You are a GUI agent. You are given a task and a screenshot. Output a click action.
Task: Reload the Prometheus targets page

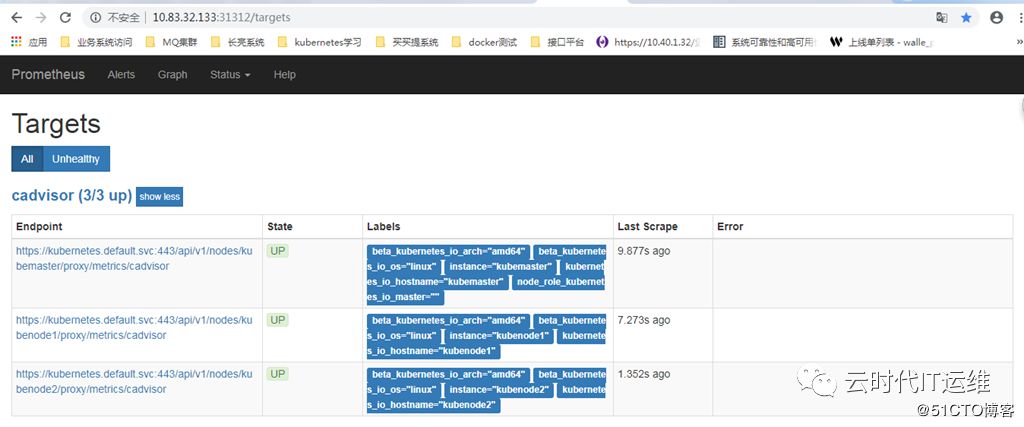pyautogui.click(x=65, y=18)
